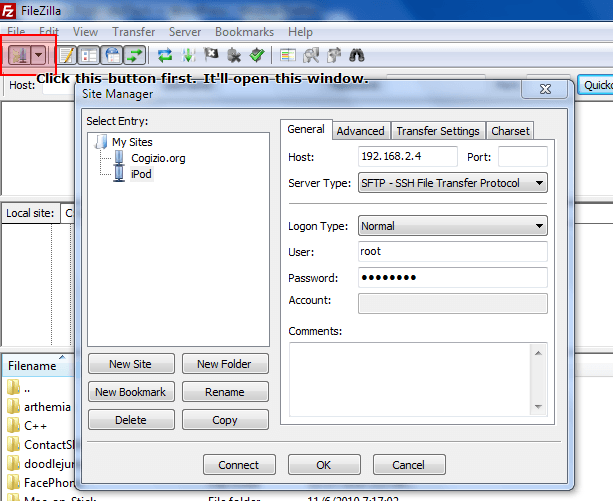Open the Logon Type dropdown
Image resolution: width=613 pixels, height=501 pixels.
453,226
